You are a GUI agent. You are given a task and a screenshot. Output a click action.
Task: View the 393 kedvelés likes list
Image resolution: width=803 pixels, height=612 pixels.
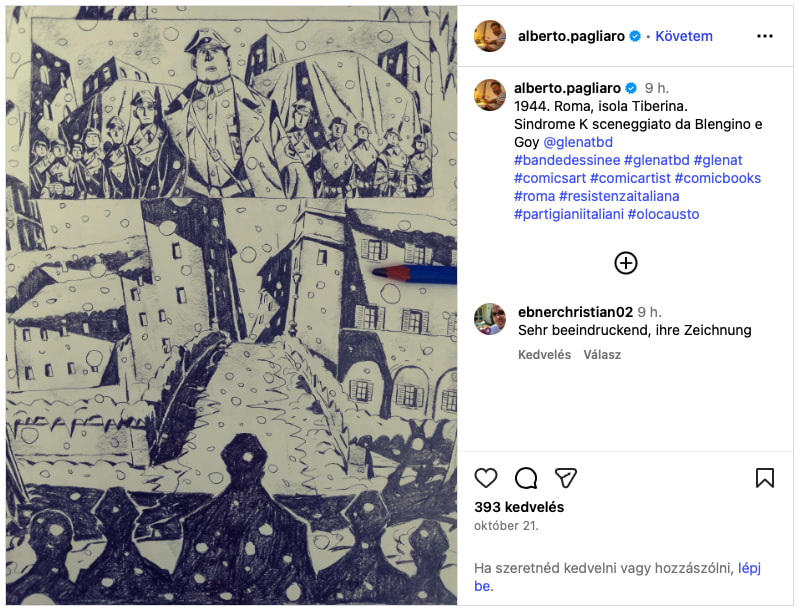pyautogui.click(x=519, y=507)
